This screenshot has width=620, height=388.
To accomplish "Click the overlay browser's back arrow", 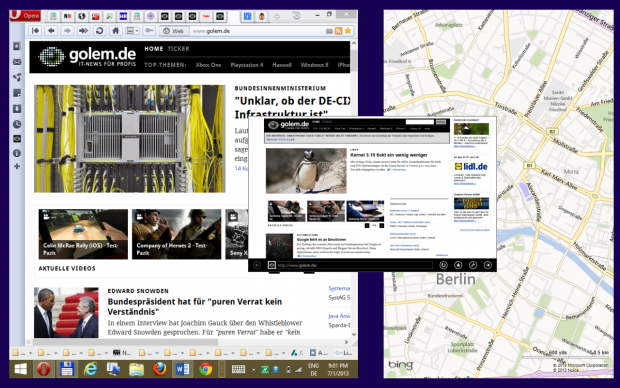I will 257,265.
